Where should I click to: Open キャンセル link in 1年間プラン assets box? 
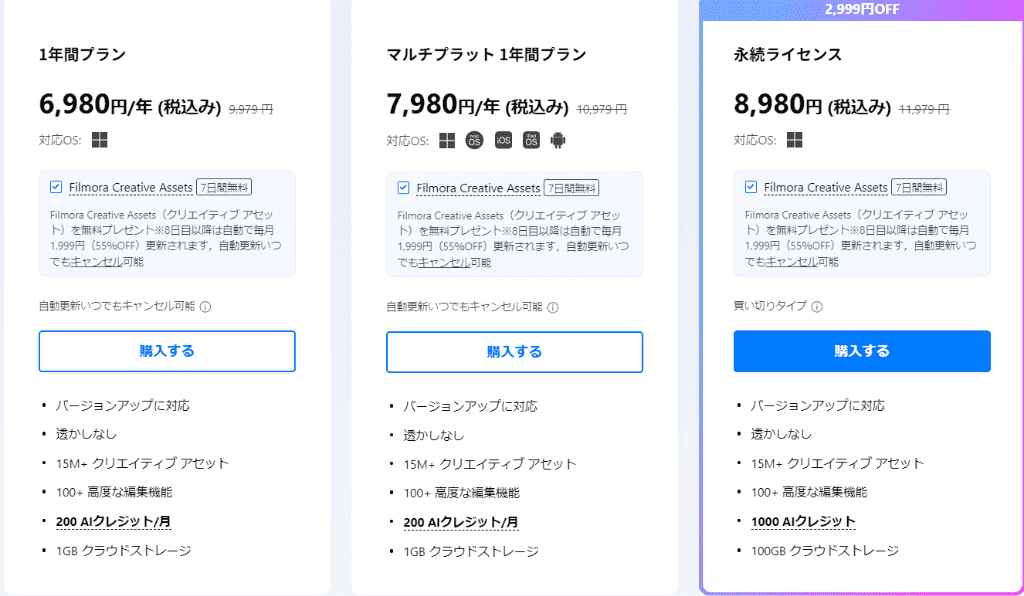tap(97, 262)
